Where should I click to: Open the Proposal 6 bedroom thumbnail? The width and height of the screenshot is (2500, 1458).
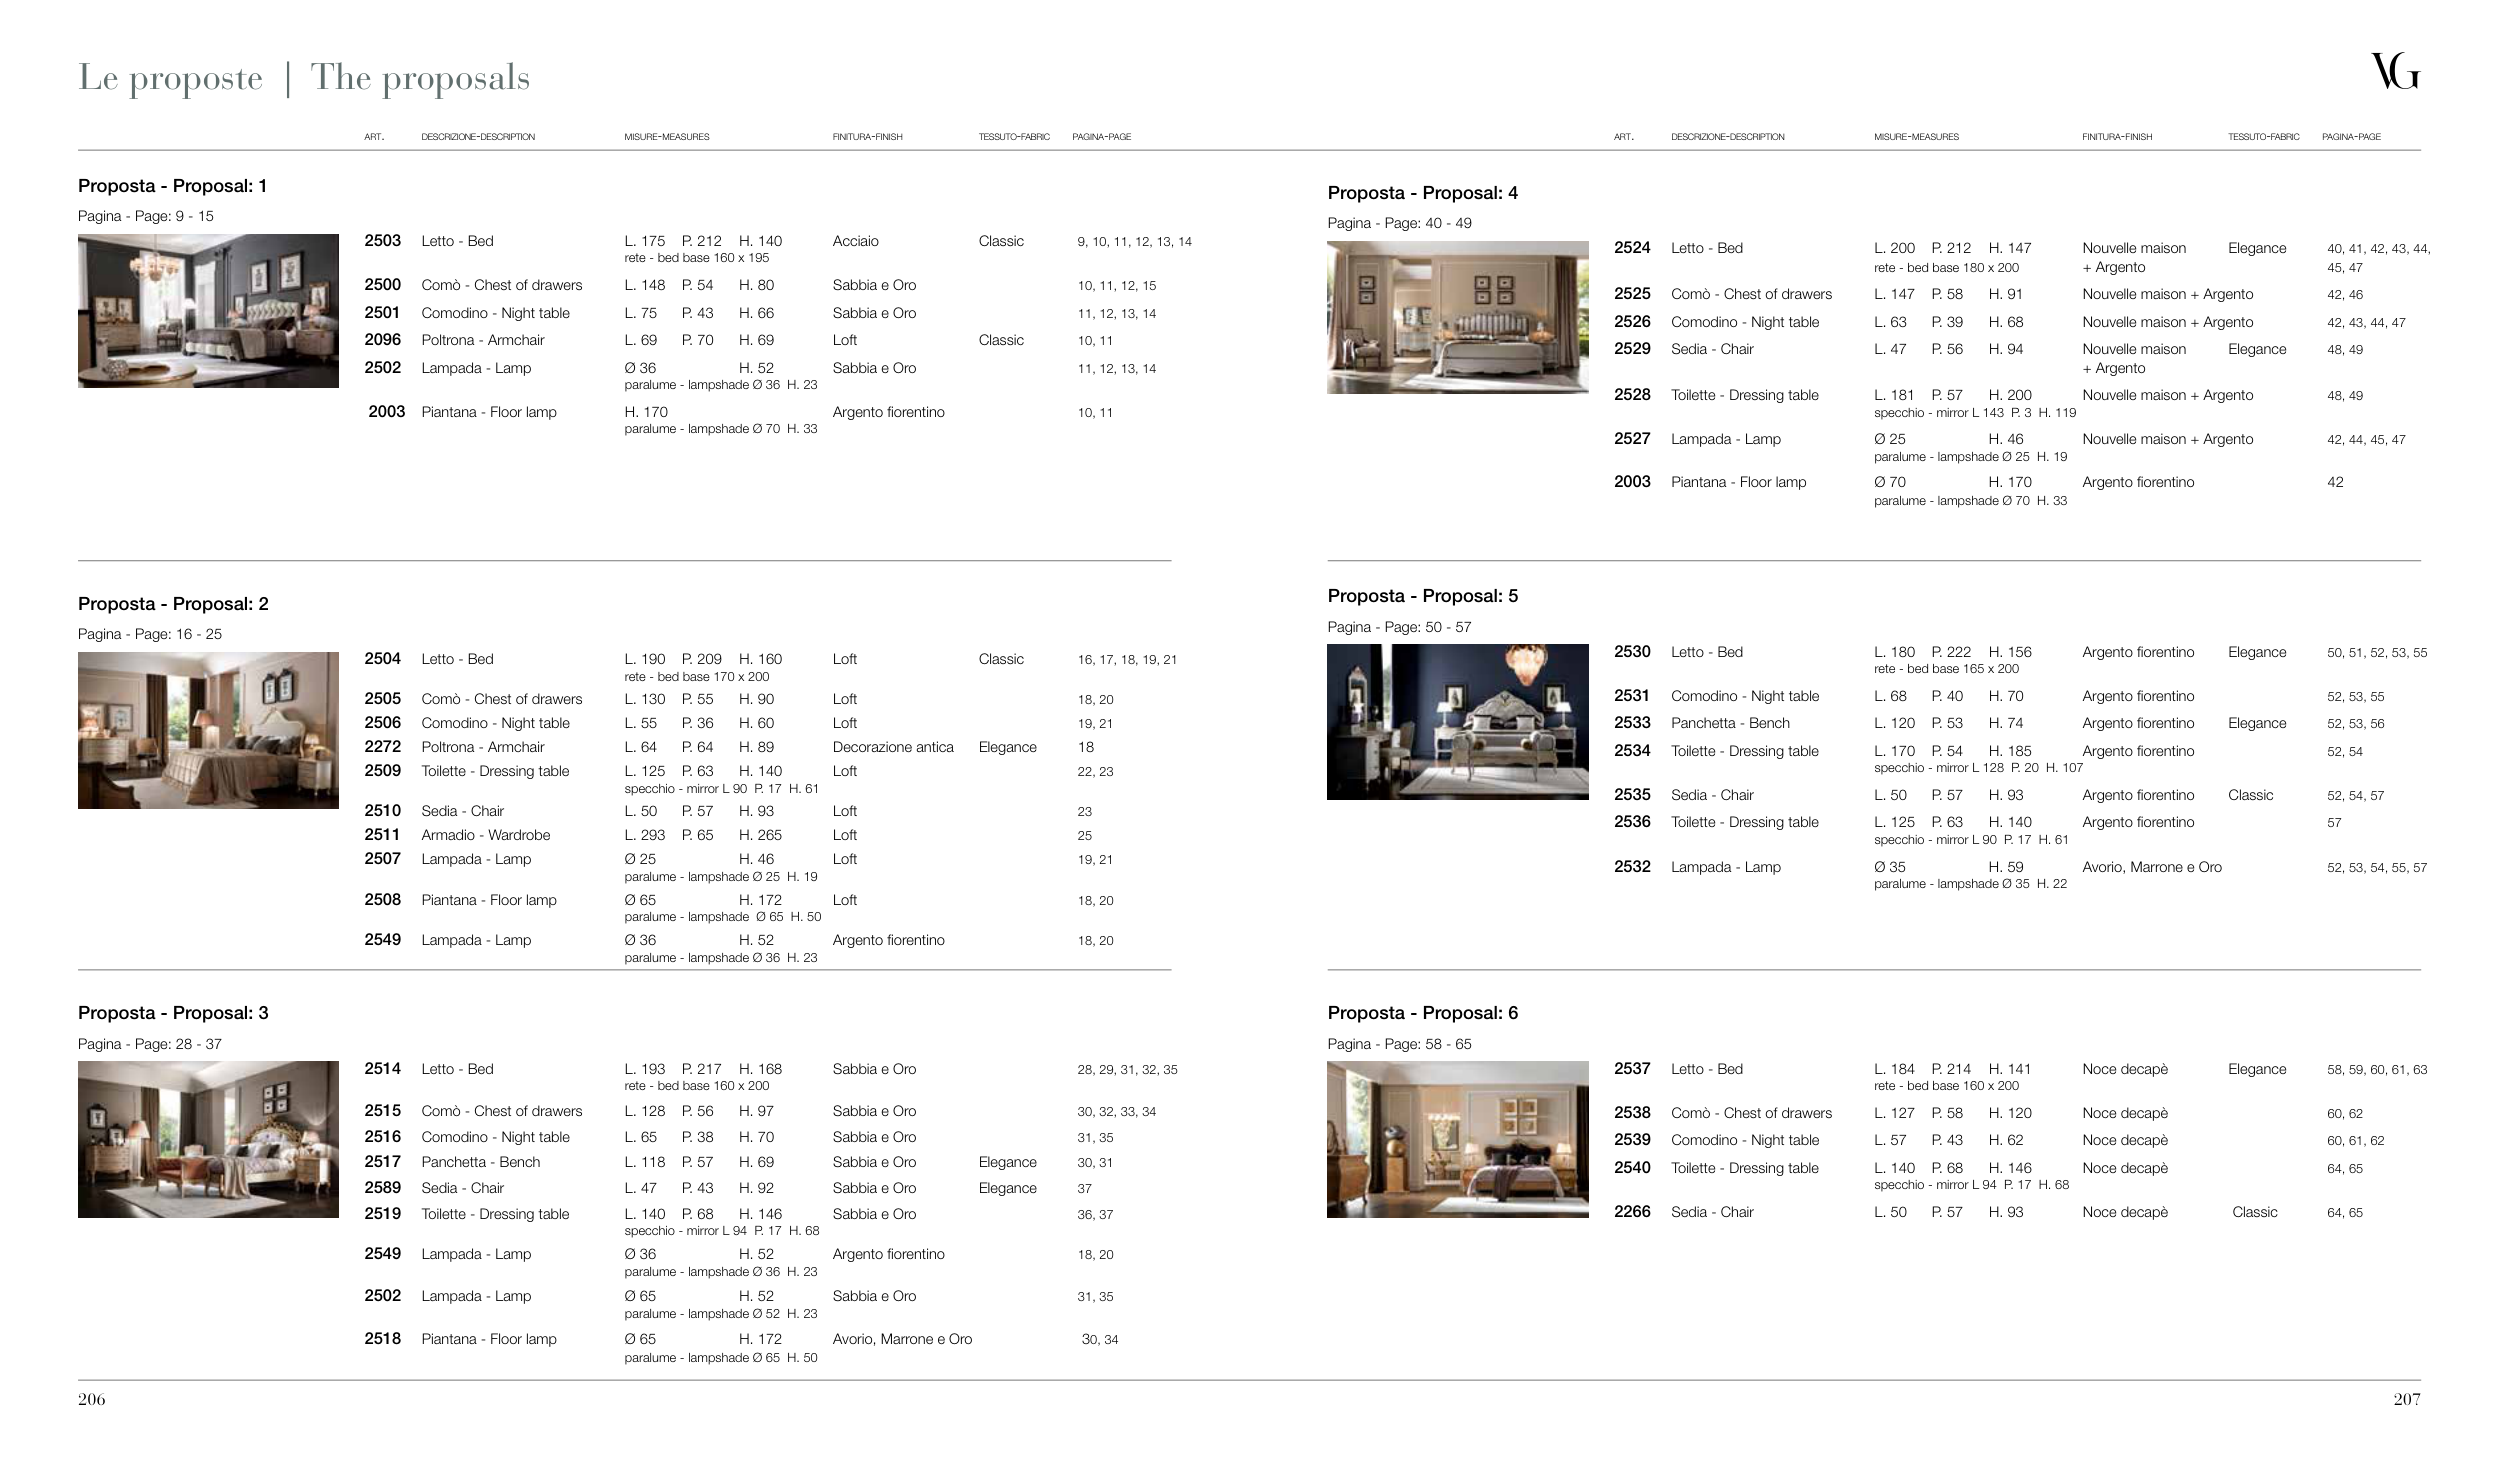click(1457, 1139)
